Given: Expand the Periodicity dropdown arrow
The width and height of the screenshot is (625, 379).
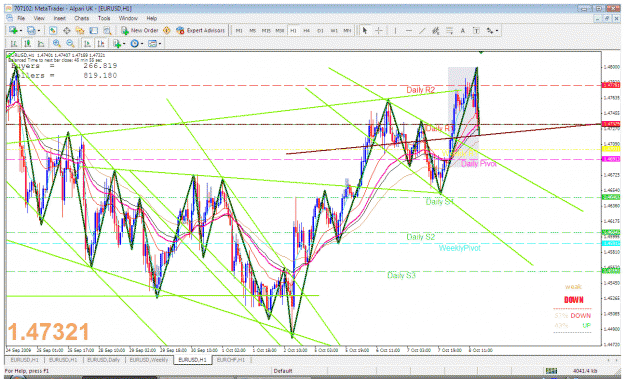Looking at the screenshot, I should click(x=142, y=44).
